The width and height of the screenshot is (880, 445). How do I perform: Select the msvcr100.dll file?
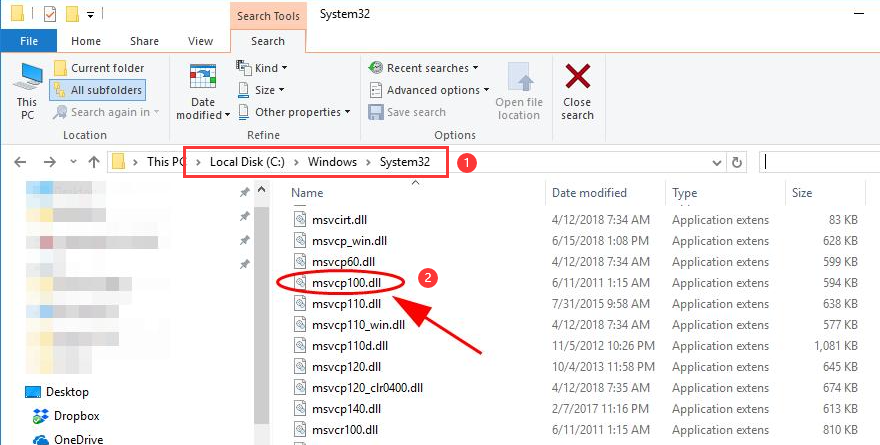pos(345,430)
